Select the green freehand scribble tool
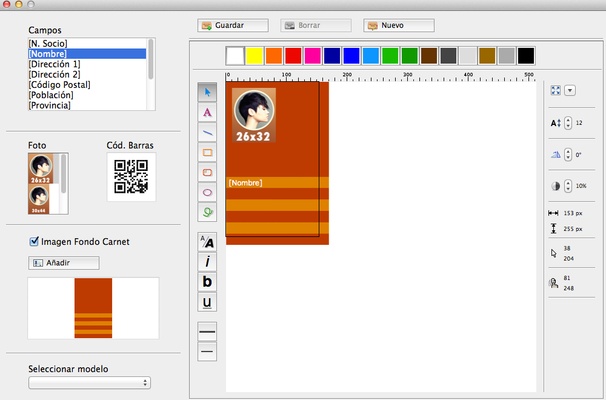The width and height of the screenshot is (606, 400). [207, 212]
